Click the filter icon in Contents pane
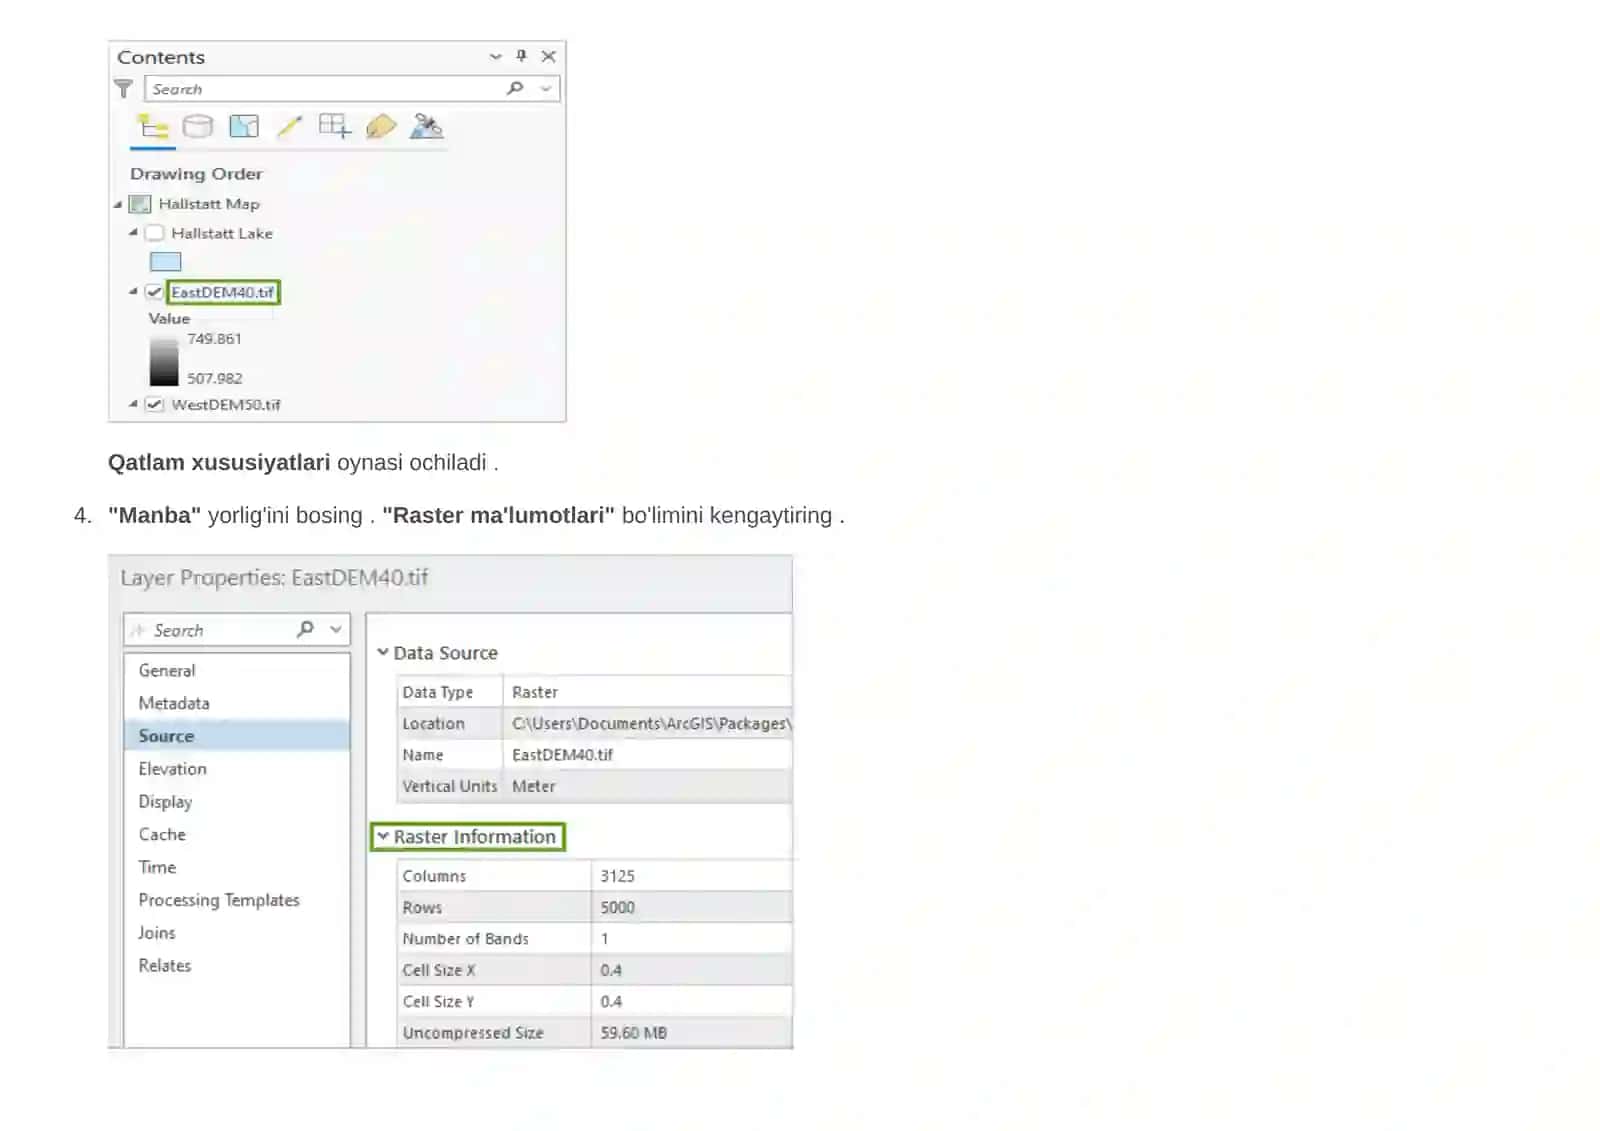 click(123, 89)
